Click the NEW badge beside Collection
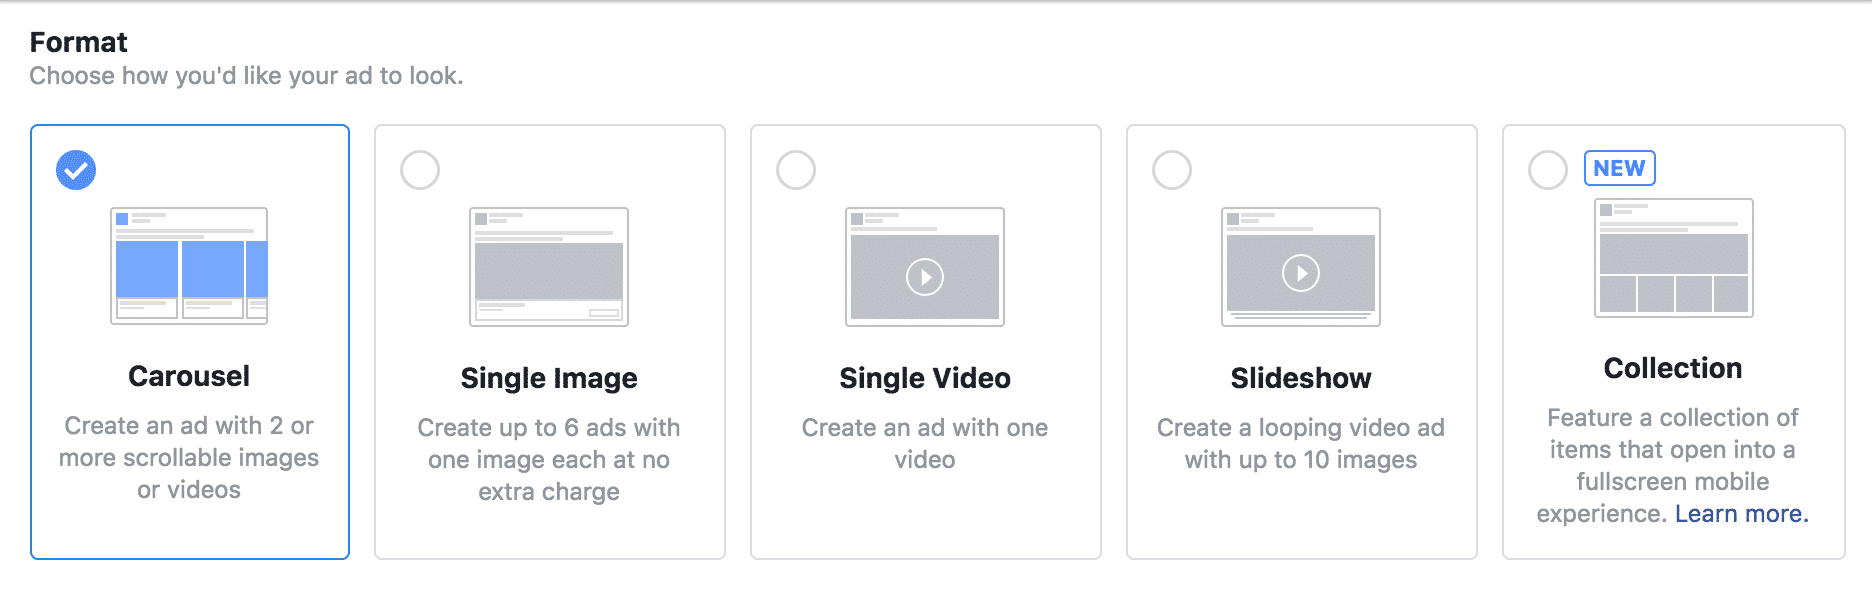 click(x=1620, y=168)
